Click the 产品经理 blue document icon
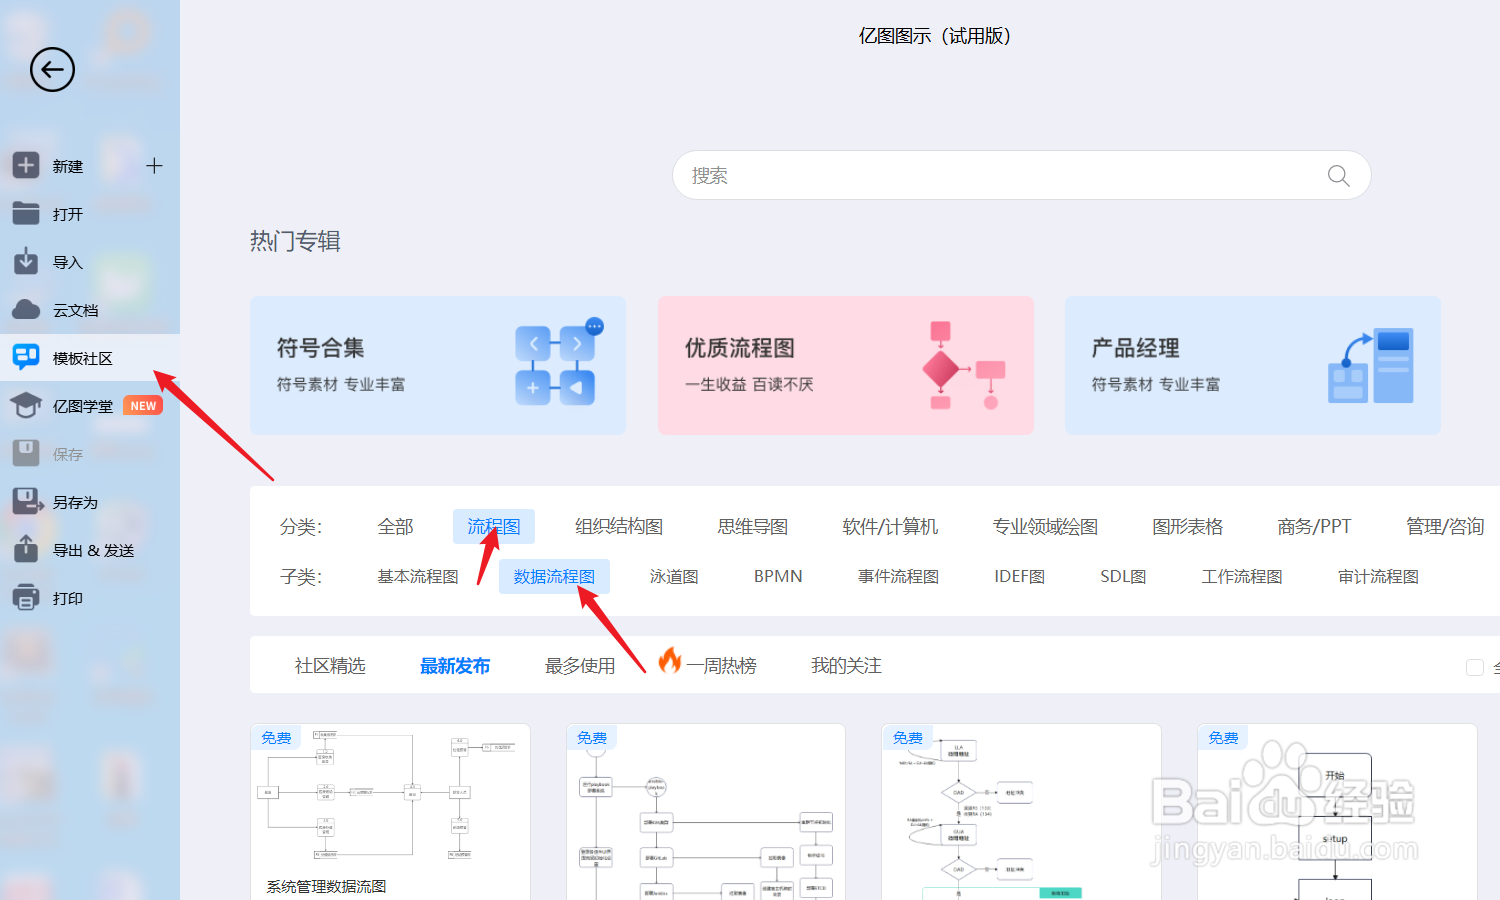This screenshot has height=900, width=1500. click(1371, 365)
